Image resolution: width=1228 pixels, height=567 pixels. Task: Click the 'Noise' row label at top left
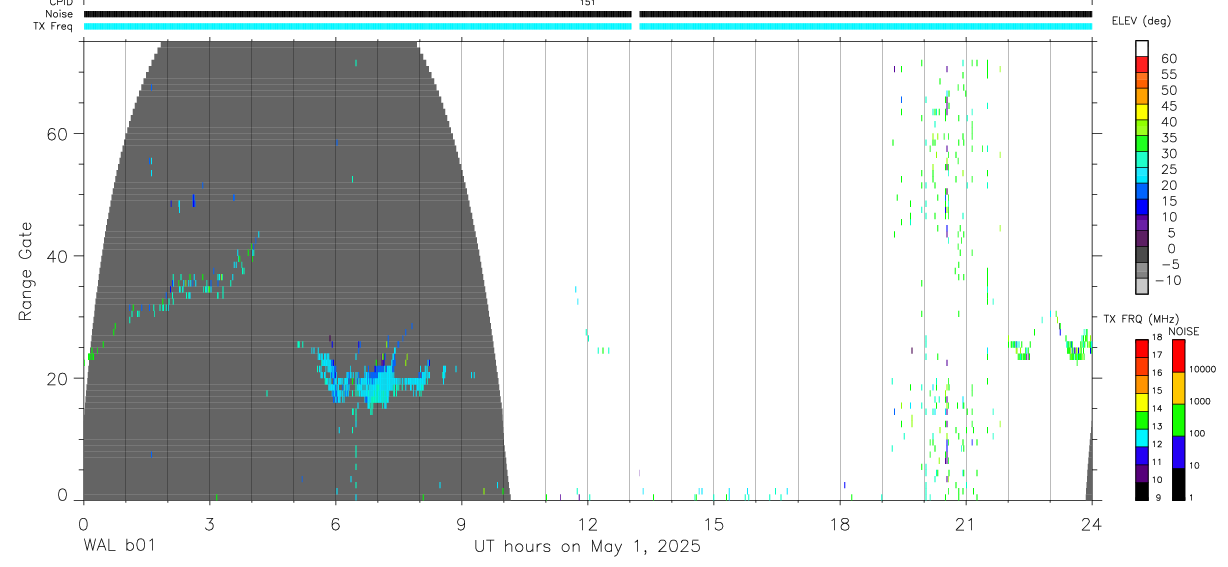tap(58, 14)
